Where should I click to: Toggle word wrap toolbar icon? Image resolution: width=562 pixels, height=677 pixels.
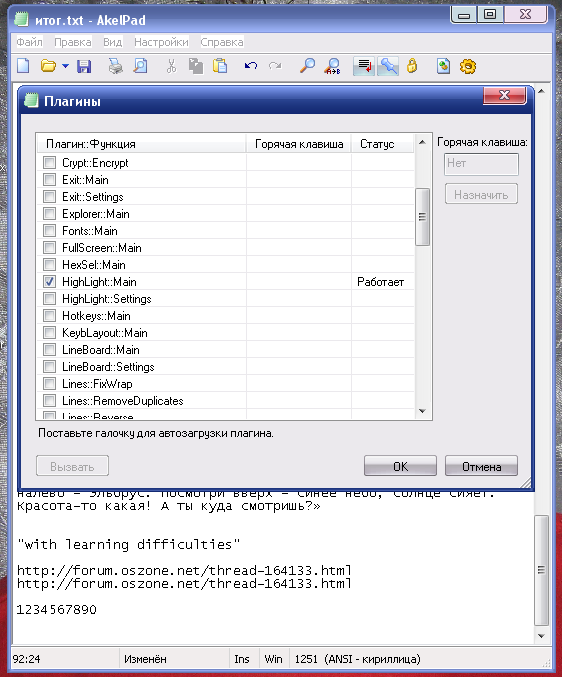(364, 66)
